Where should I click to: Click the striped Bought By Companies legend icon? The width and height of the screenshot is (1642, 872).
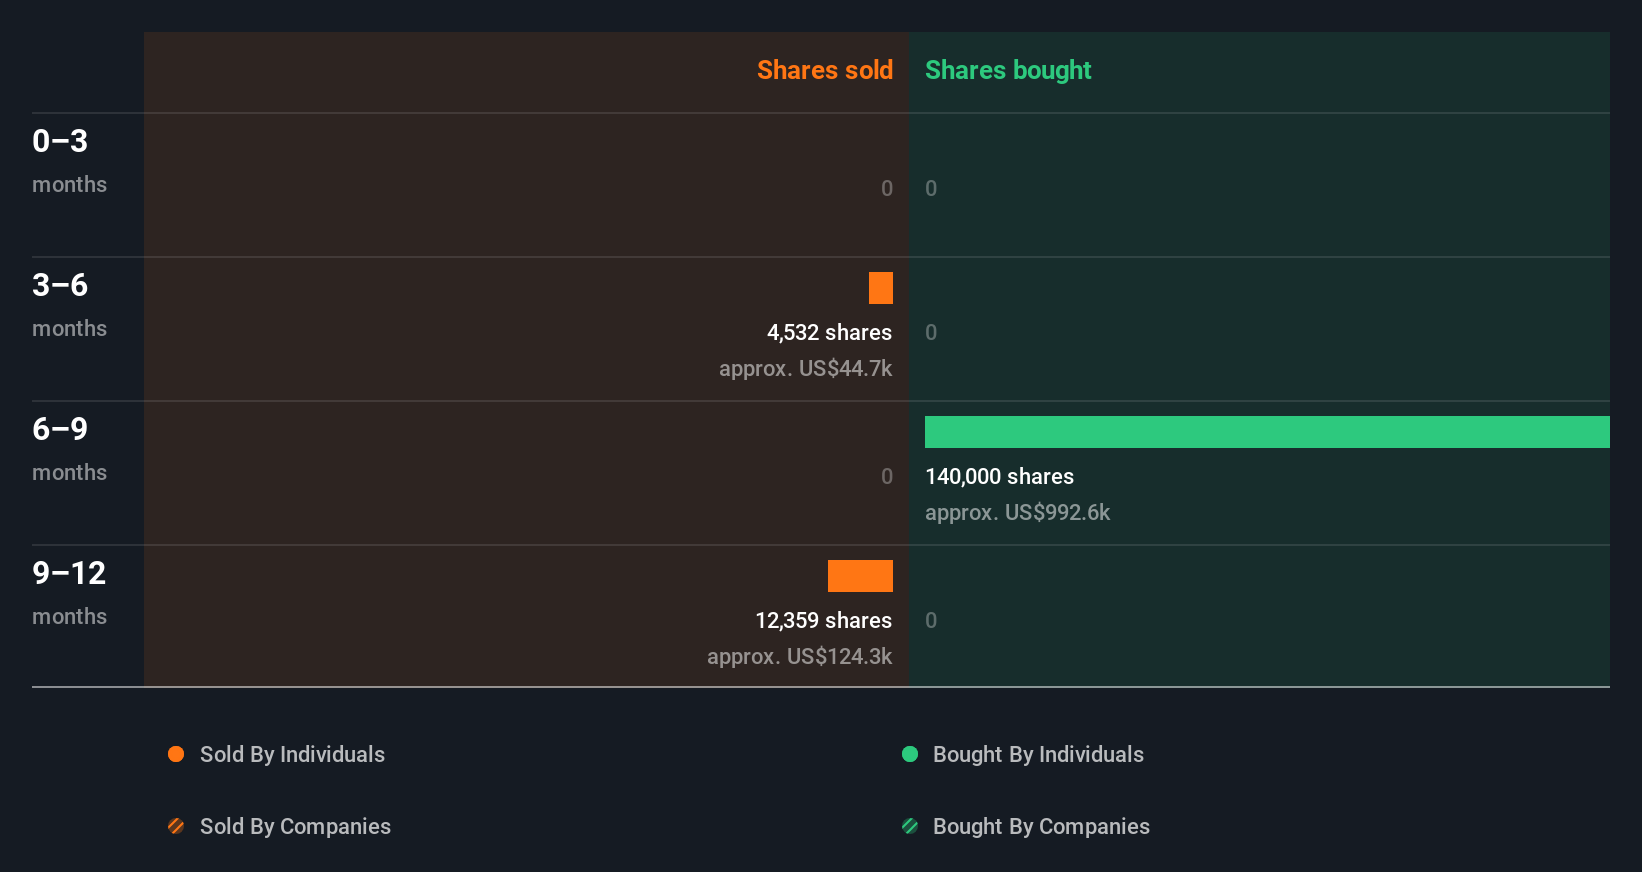coord(910,826)
